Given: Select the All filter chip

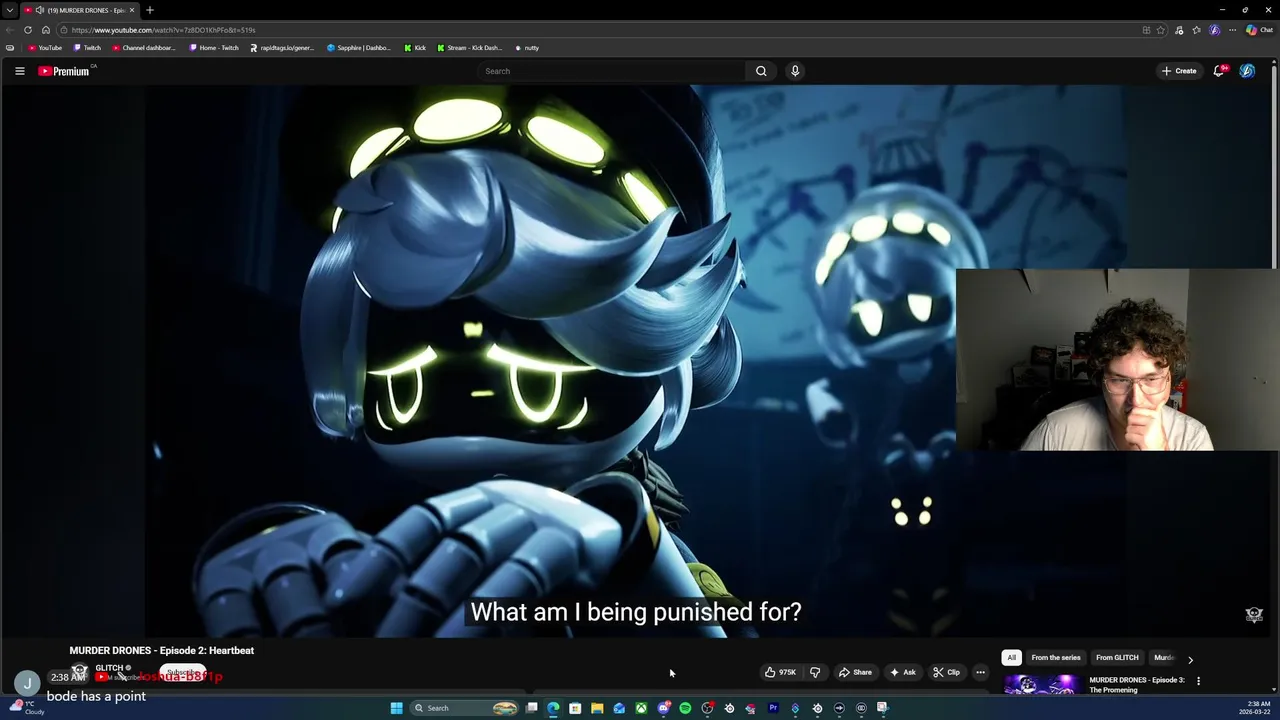Looking at the screenshot, I should 1011,658.
